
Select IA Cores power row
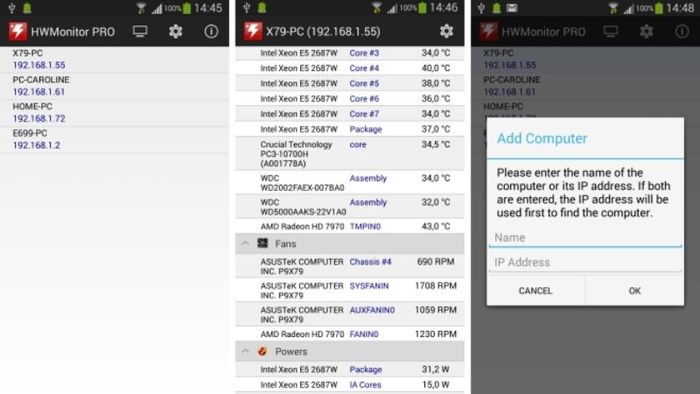tap(350, 385)
